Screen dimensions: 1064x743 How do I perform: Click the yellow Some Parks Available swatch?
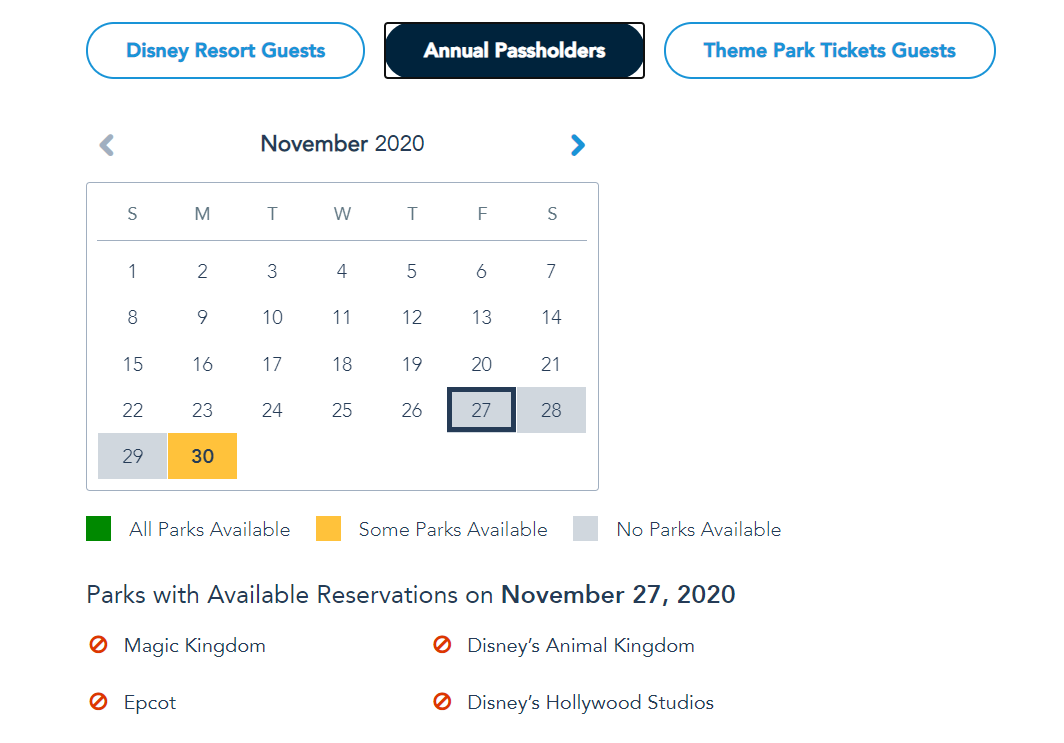point(328,529)
